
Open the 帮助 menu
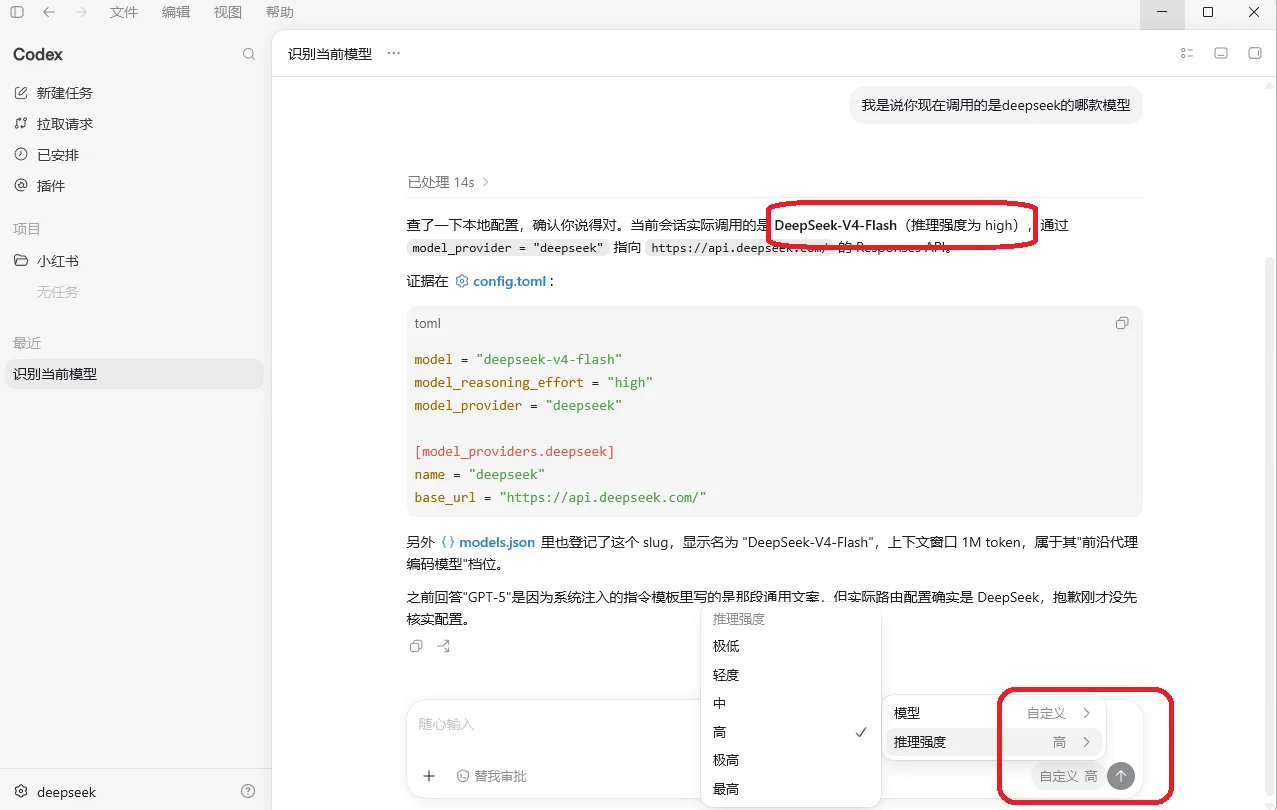click(x=280, y=12)
